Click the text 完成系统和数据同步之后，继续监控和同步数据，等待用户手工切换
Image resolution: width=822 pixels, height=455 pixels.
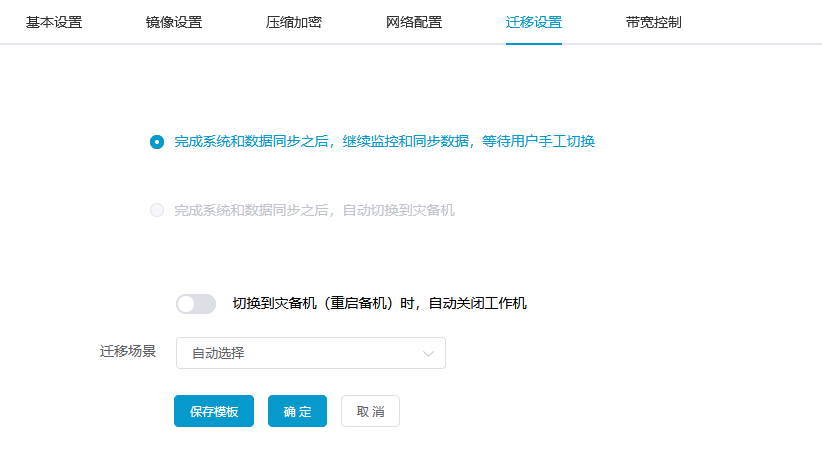385,142
